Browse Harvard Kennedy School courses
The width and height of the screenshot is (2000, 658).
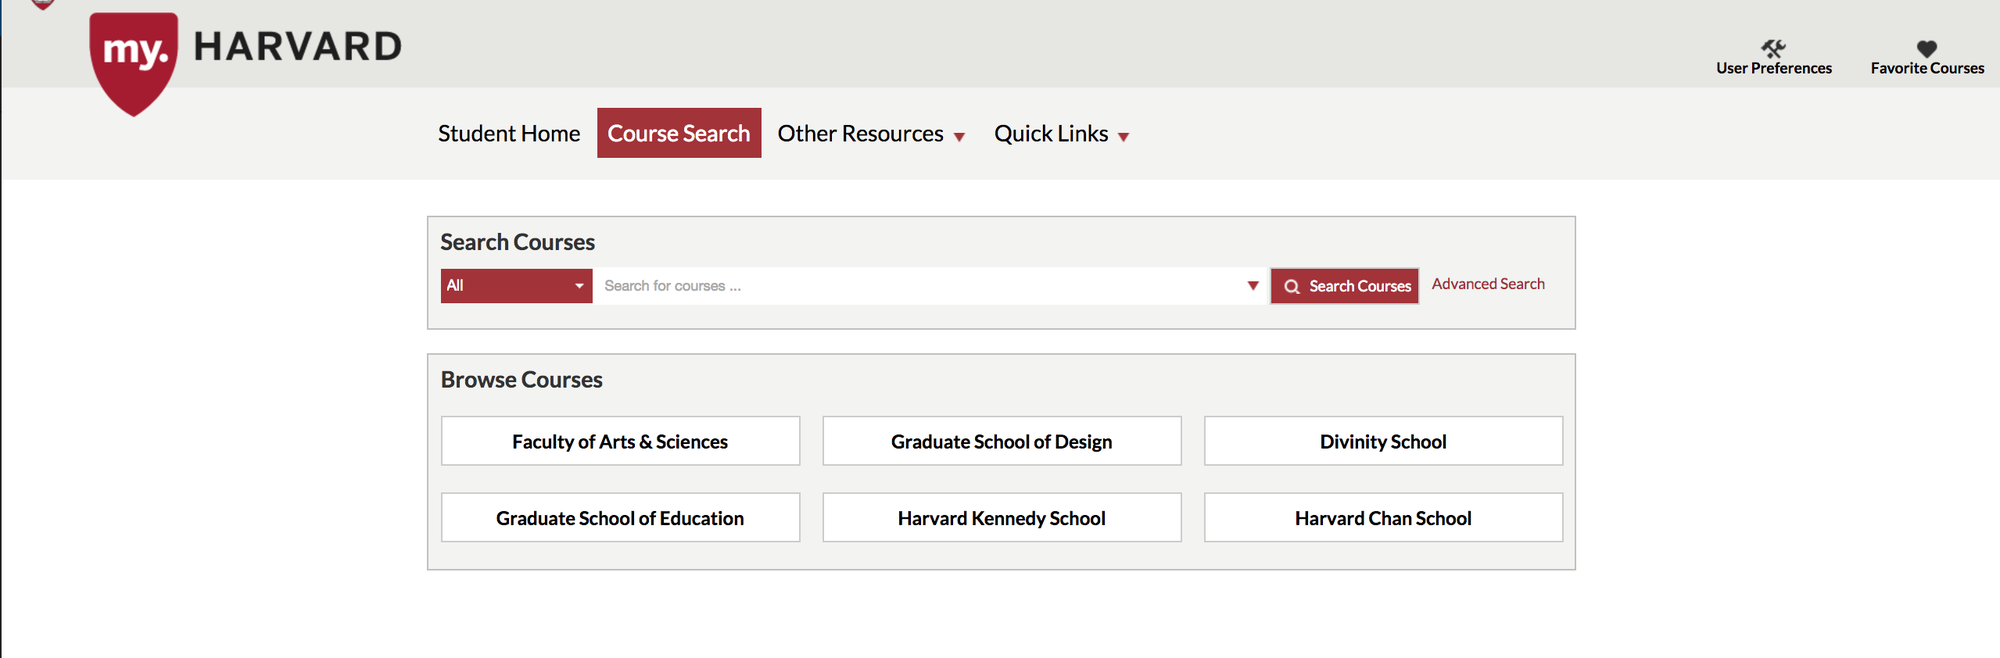(1002, 518)
